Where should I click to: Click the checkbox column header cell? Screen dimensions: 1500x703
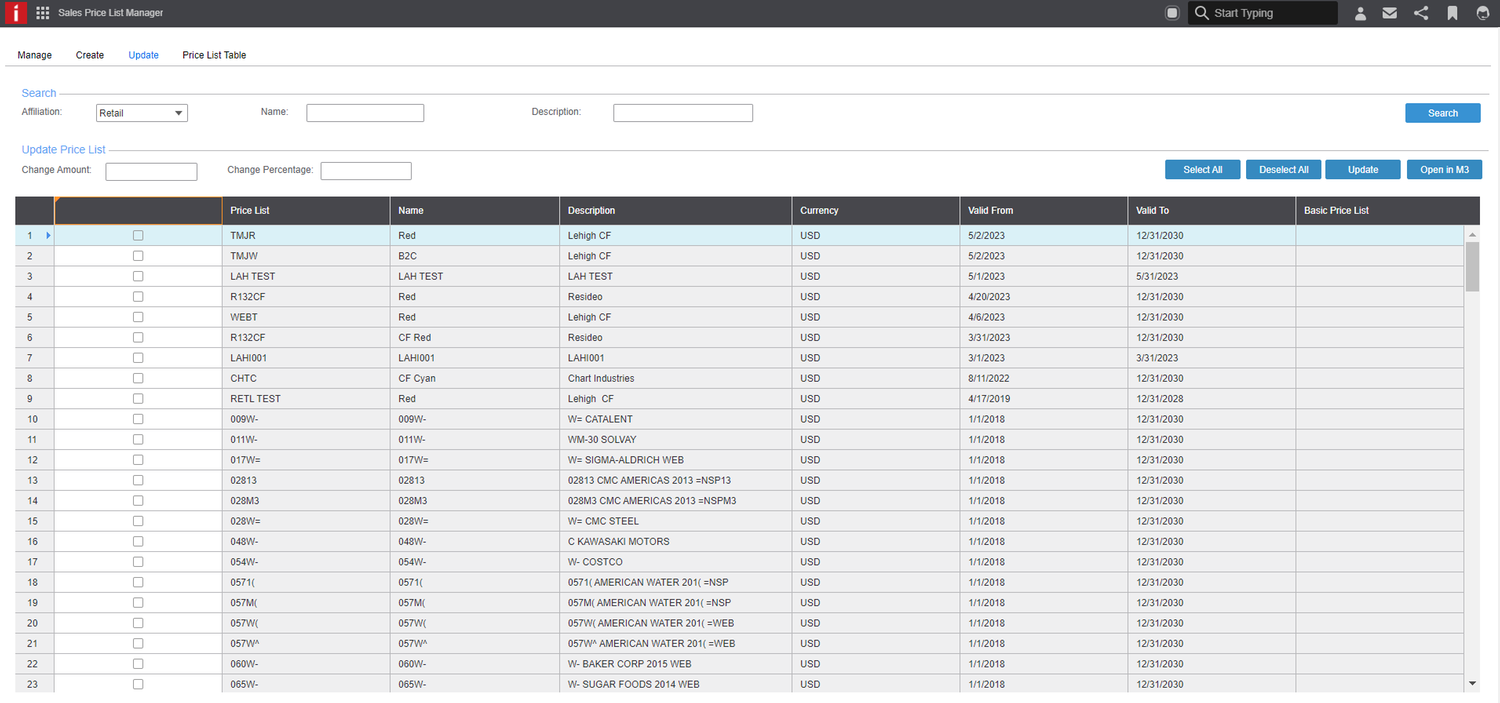[138, 211]
